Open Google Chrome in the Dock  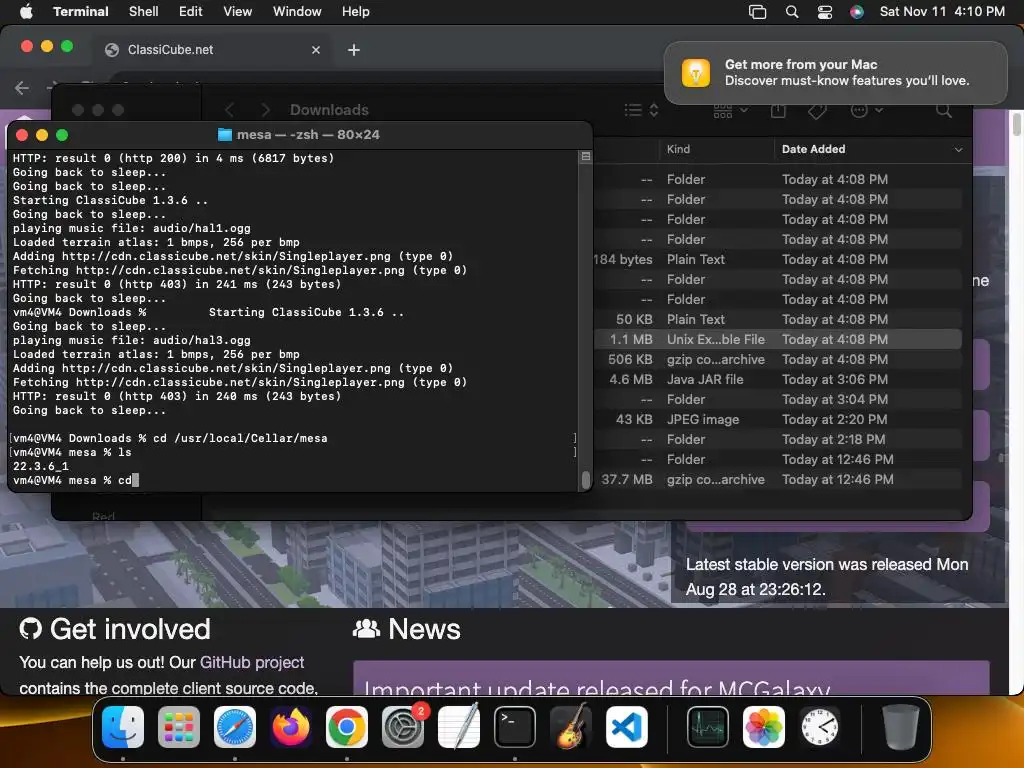point(347,727)
